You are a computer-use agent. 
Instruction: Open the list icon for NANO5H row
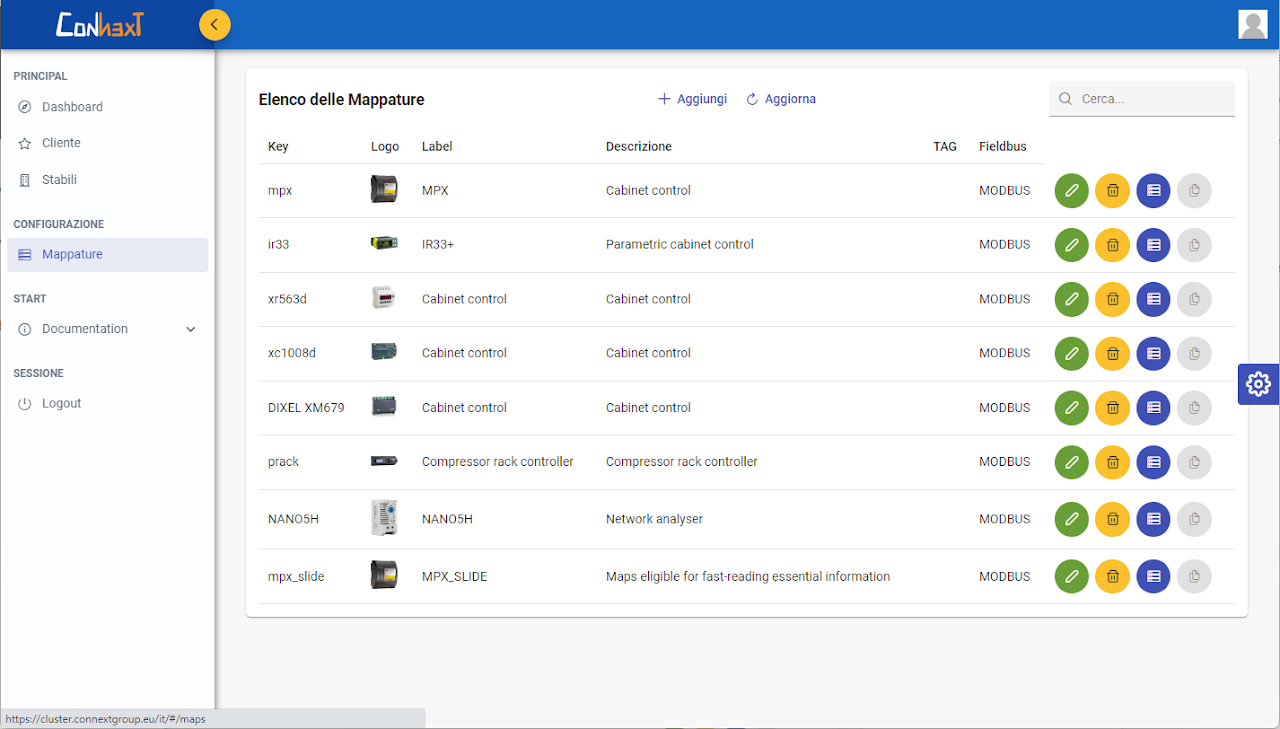(x=1153, y=519)
